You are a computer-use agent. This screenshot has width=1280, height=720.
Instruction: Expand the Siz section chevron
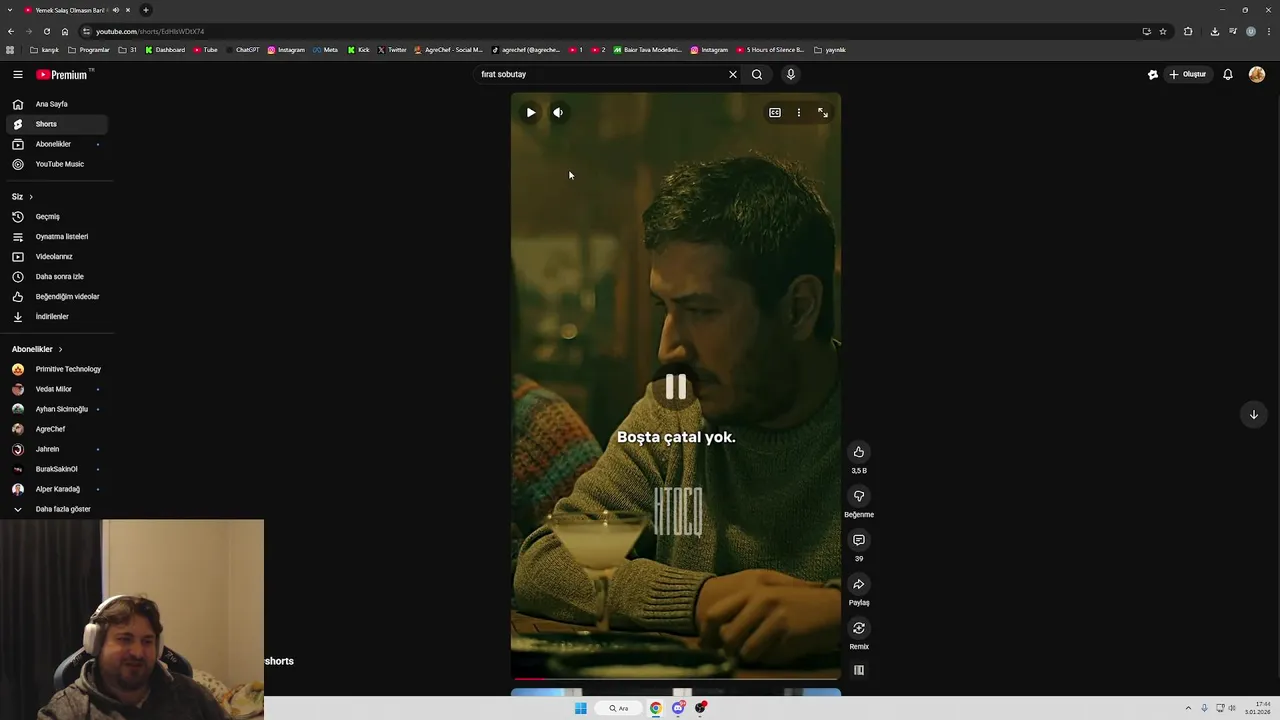31,197
